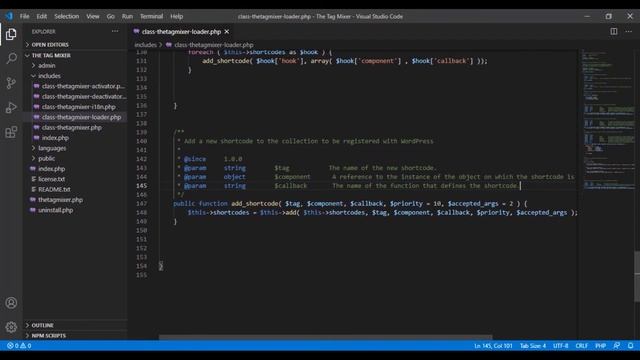
Task: Open the Explorer view in activity bar
Action: [x=11, y=34]
